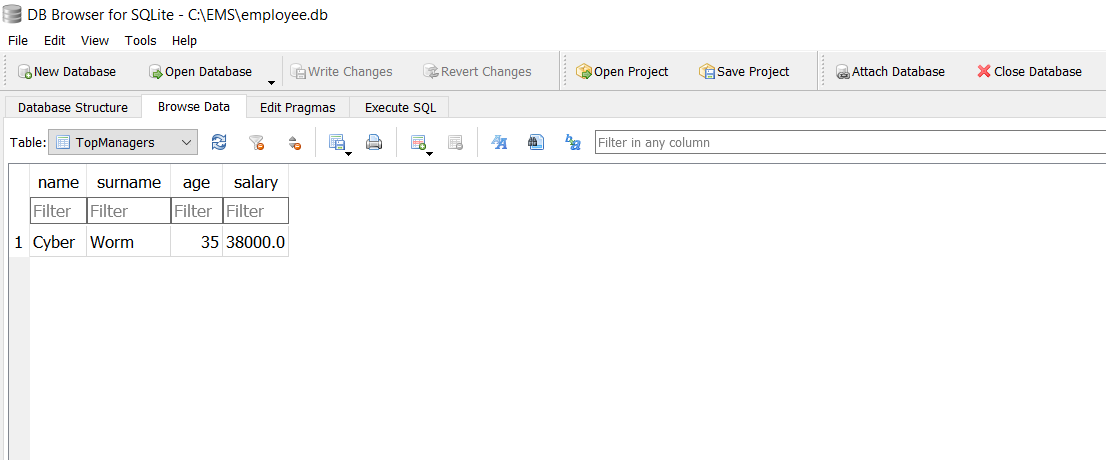This screenshot has width=1106, height=460.
Task: Expand the Open Database dropdown arrow
Action: click(x=271, y=80)
